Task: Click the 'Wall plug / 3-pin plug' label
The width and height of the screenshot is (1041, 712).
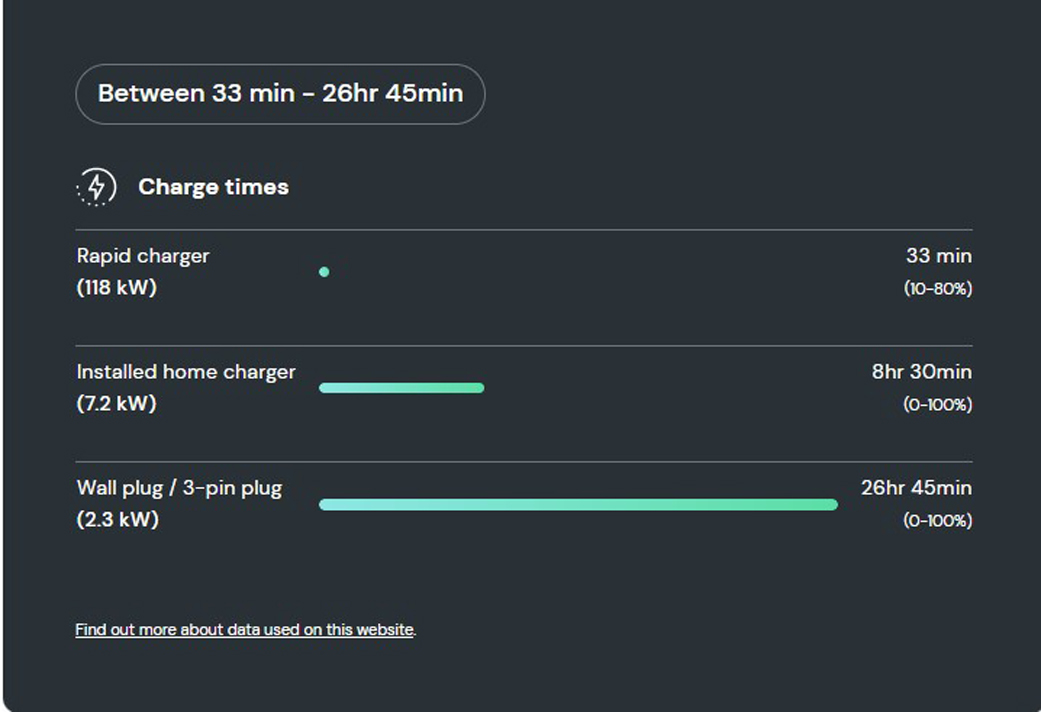Action: (x=179, y=488)
